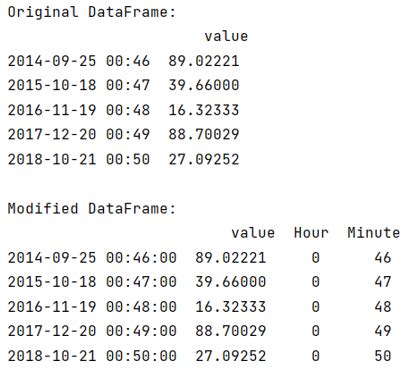Click Minute value 48
Screen dimensions: 408x368
pyautogui.click(x=383, y=307)
